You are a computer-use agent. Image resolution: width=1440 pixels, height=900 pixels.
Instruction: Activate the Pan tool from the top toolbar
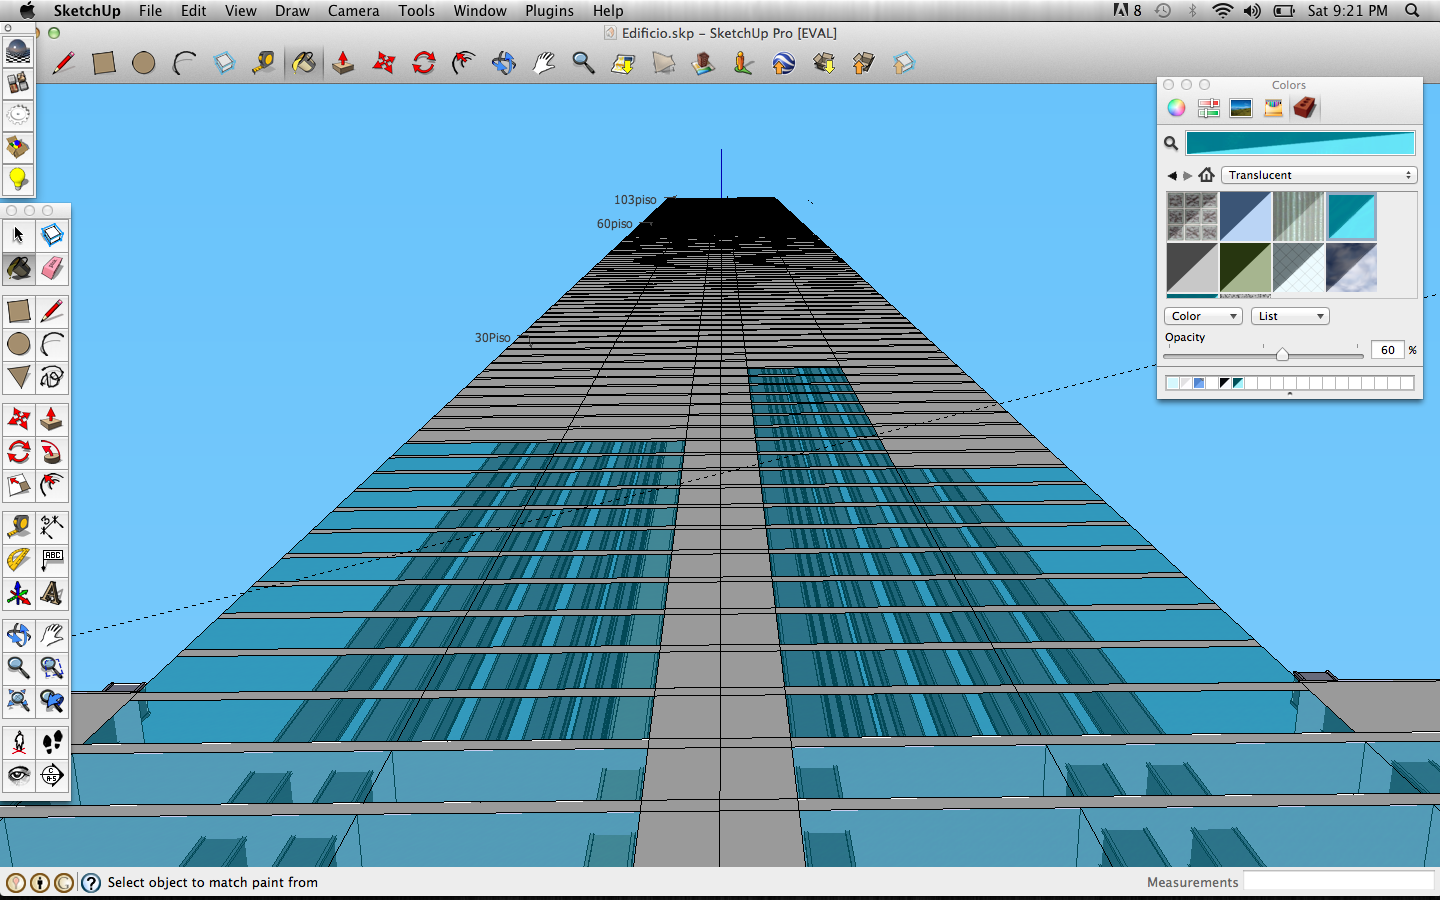tap(544, 62)
